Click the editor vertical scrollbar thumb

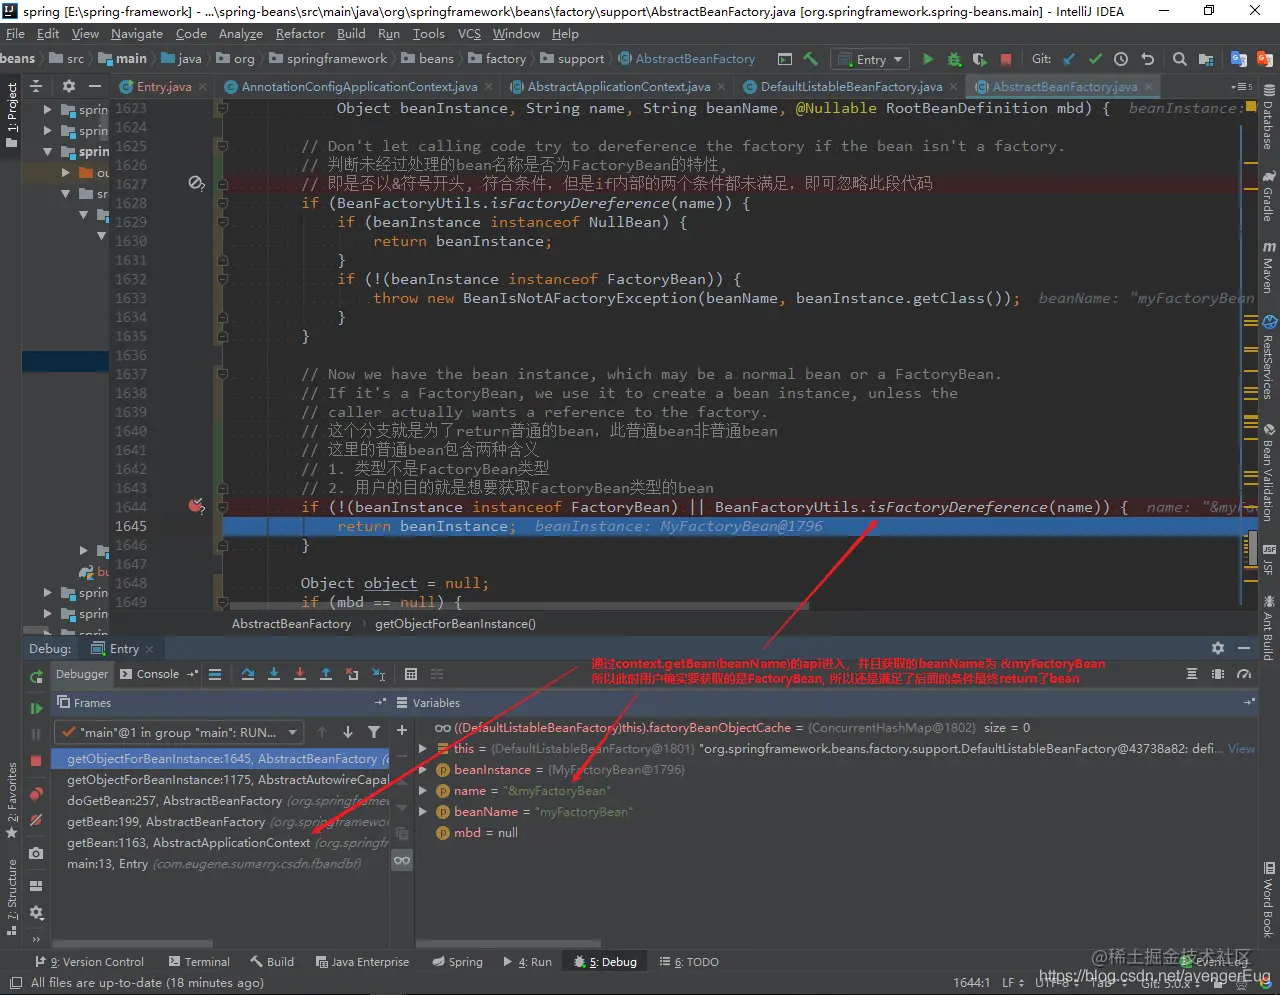pyautogui.click(x=1252, y=548)
